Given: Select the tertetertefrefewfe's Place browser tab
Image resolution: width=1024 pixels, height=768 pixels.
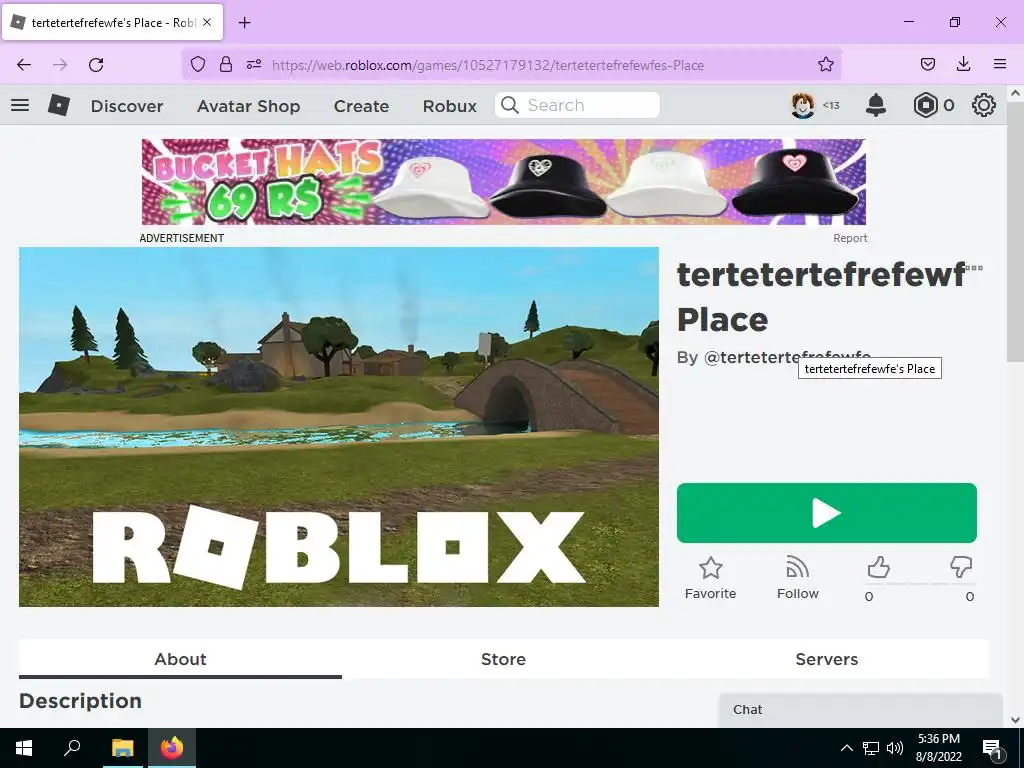Looking at the screenshot, I should pos(112,22).
